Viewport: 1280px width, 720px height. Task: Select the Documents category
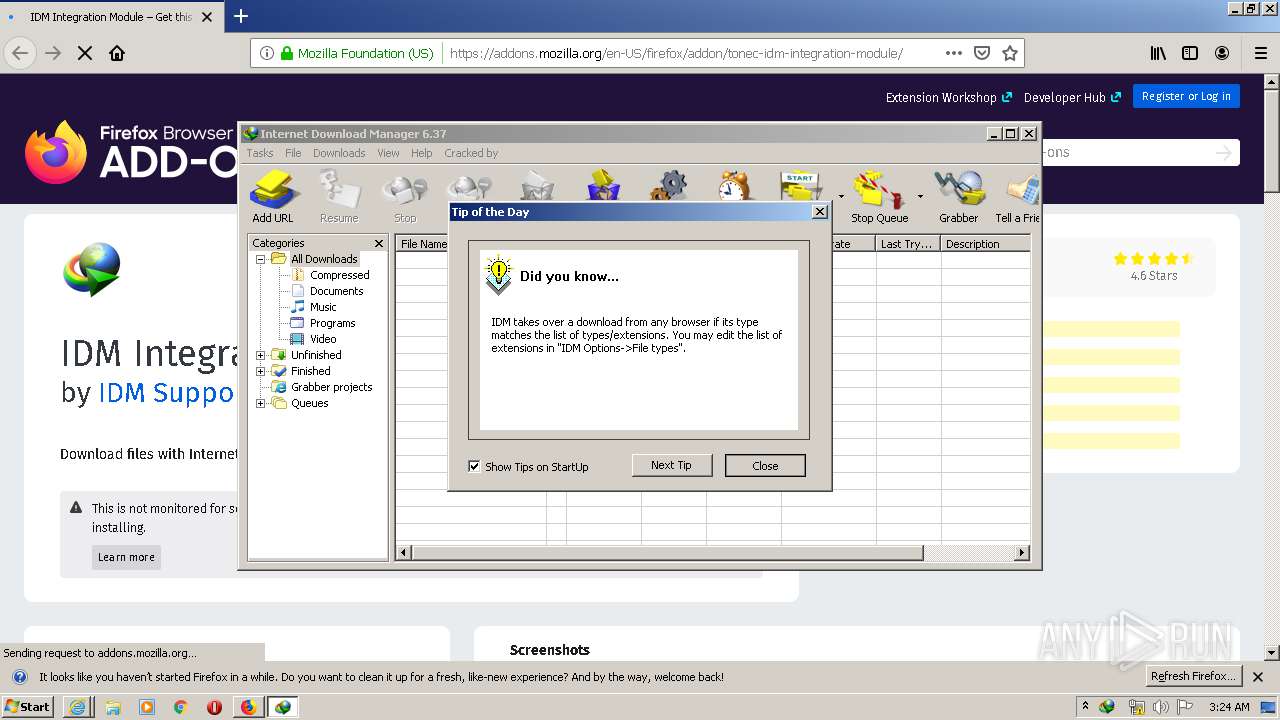[x=336, y=291]
